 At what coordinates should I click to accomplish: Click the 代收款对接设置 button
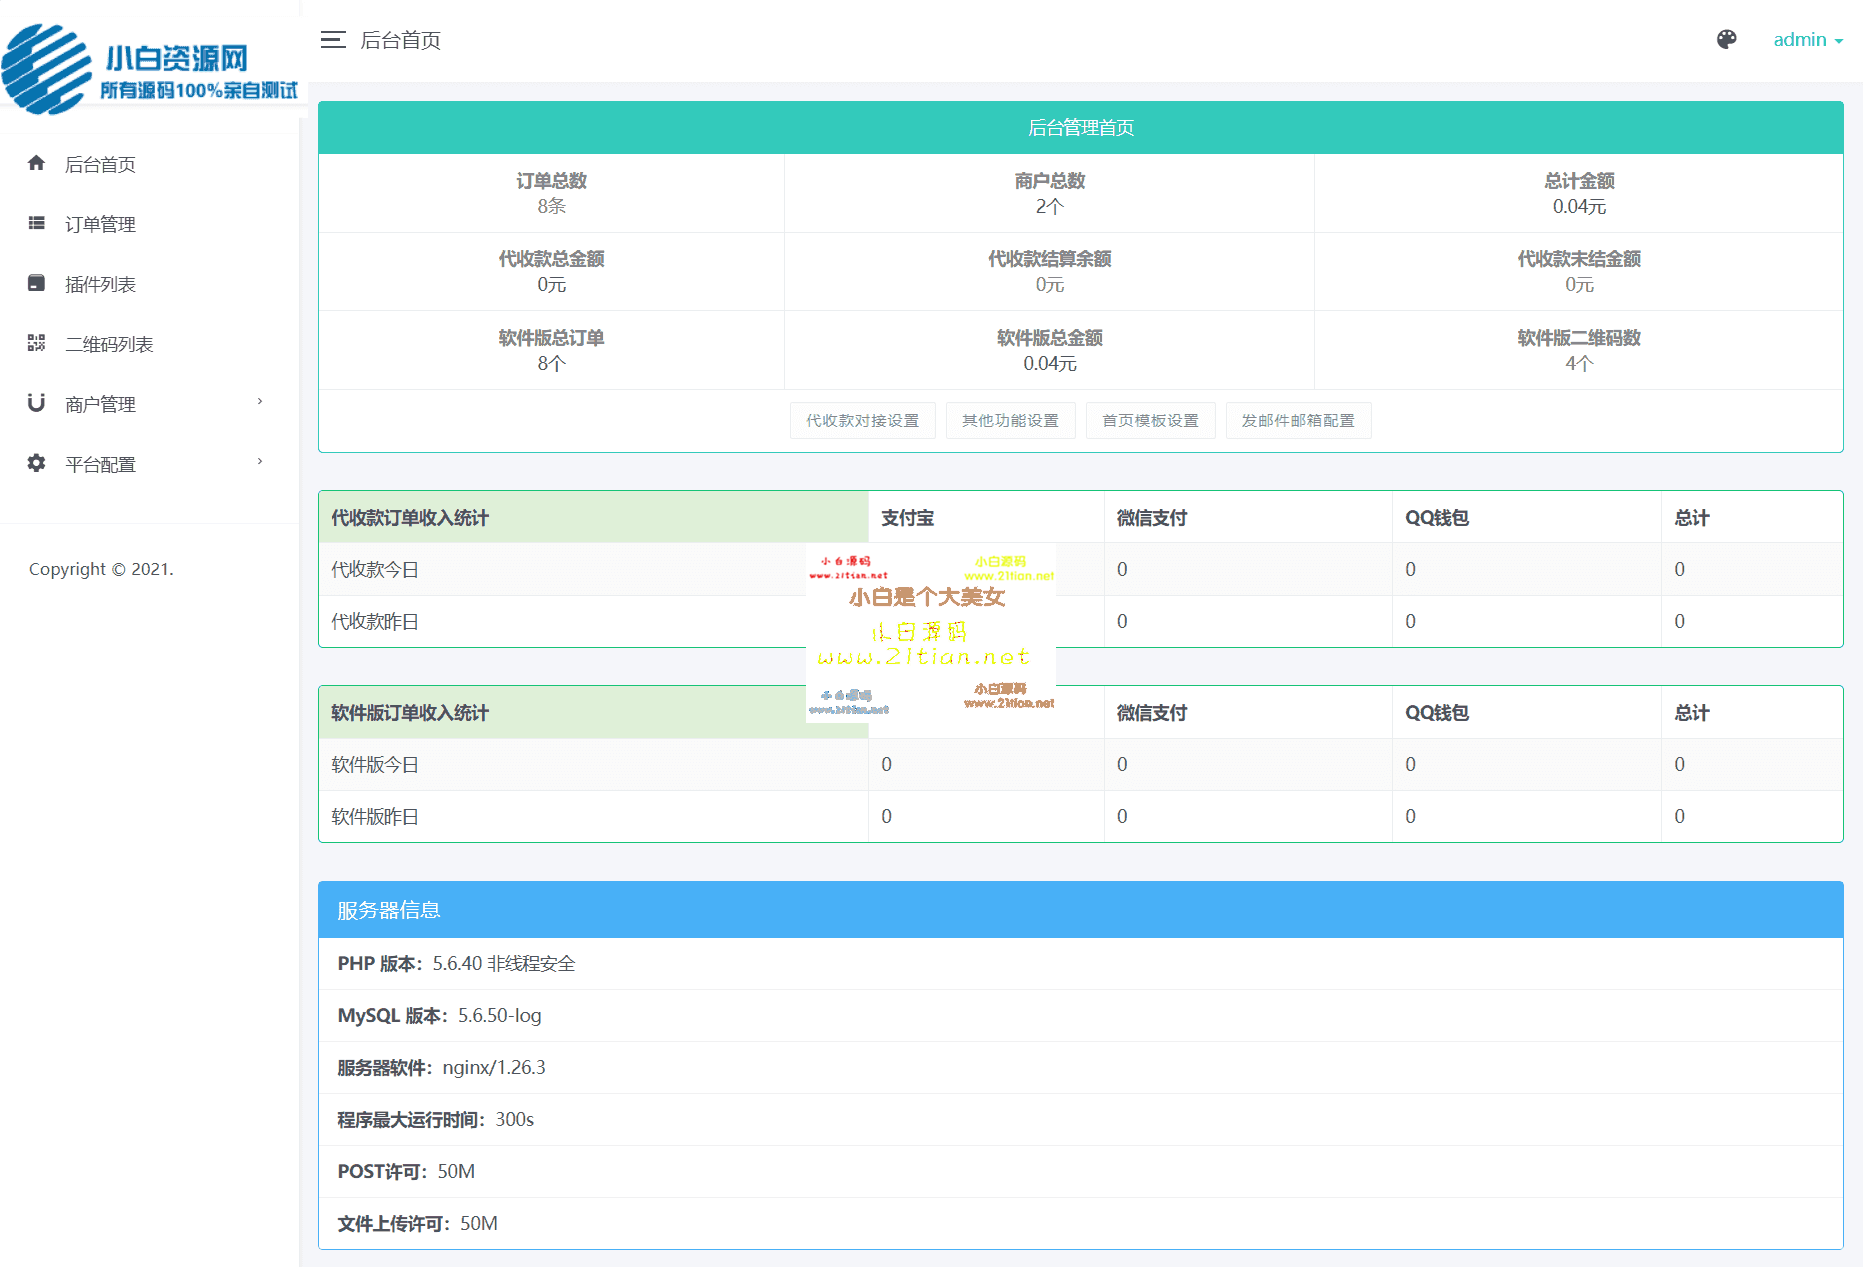(x=862, y=420)
